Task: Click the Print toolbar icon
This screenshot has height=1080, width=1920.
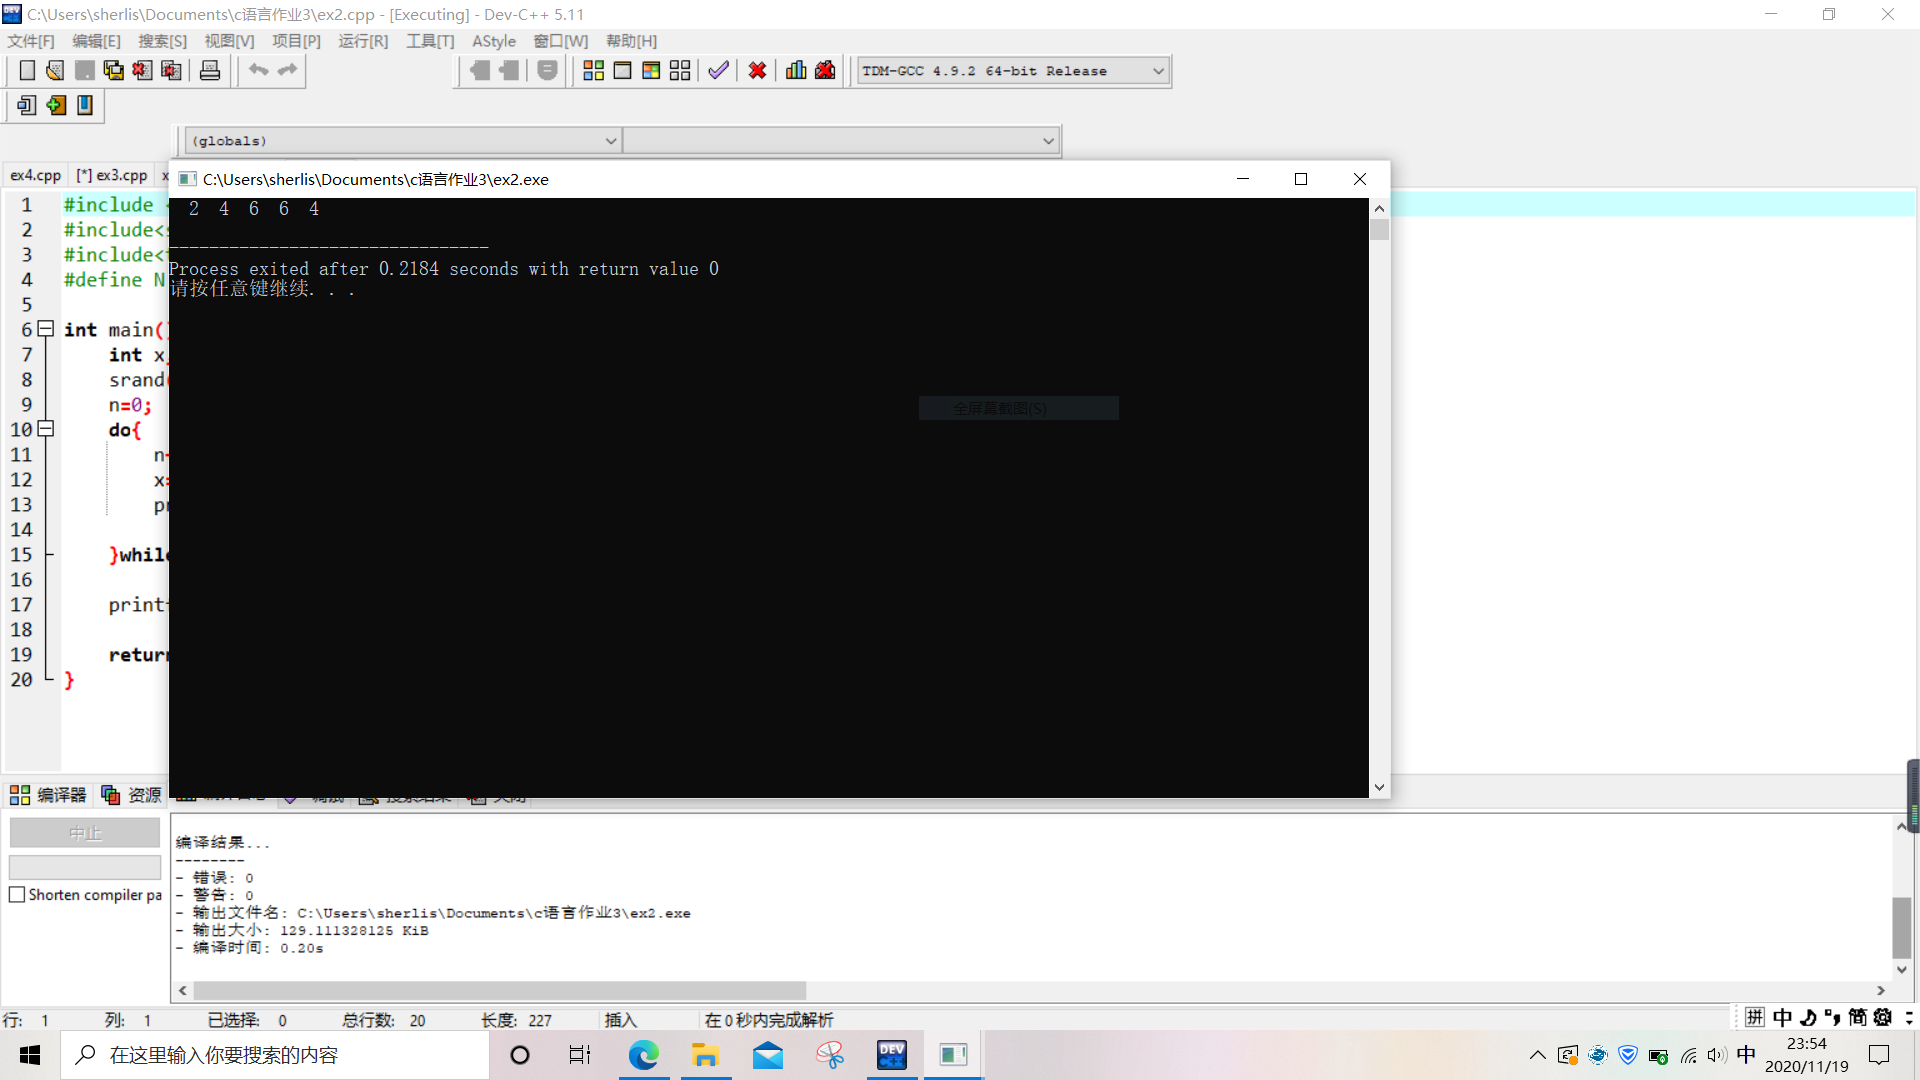Action: tap(210, 70)
